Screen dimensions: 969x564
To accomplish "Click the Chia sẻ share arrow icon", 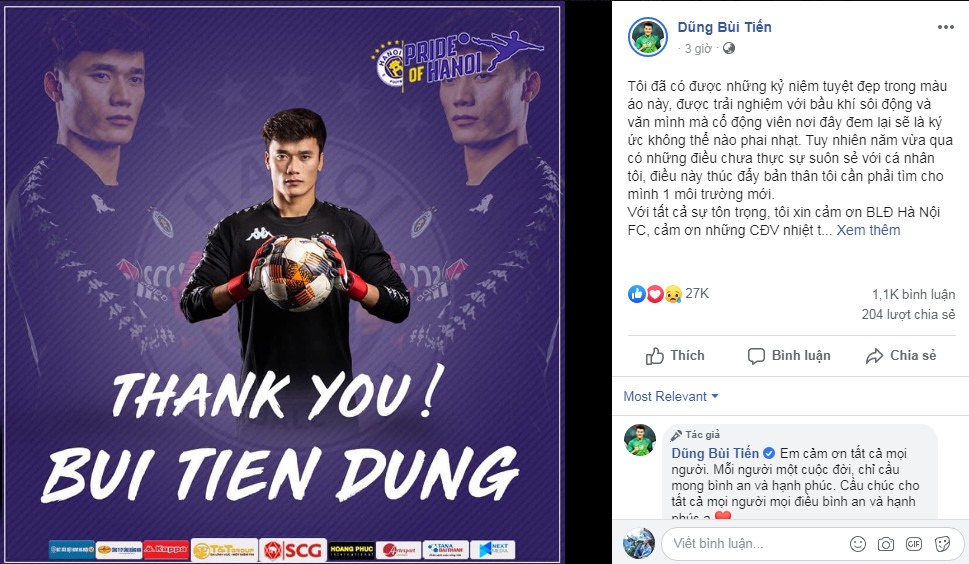I will click(x=874, y=356).
